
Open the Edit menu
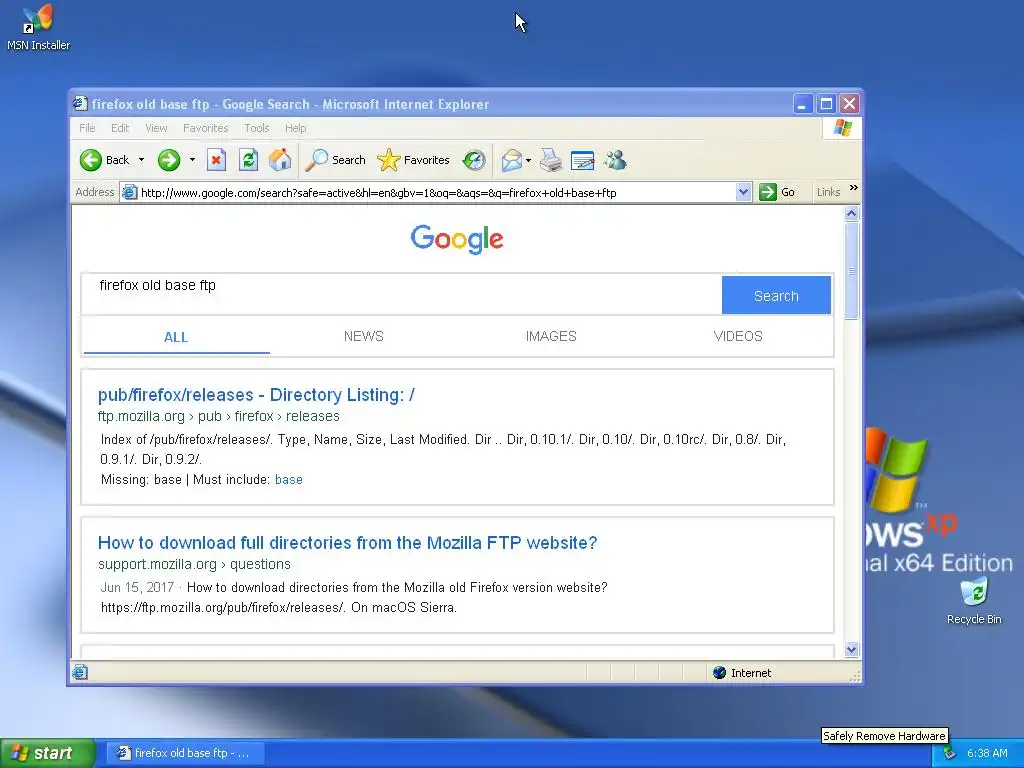[x=120, y=128]
